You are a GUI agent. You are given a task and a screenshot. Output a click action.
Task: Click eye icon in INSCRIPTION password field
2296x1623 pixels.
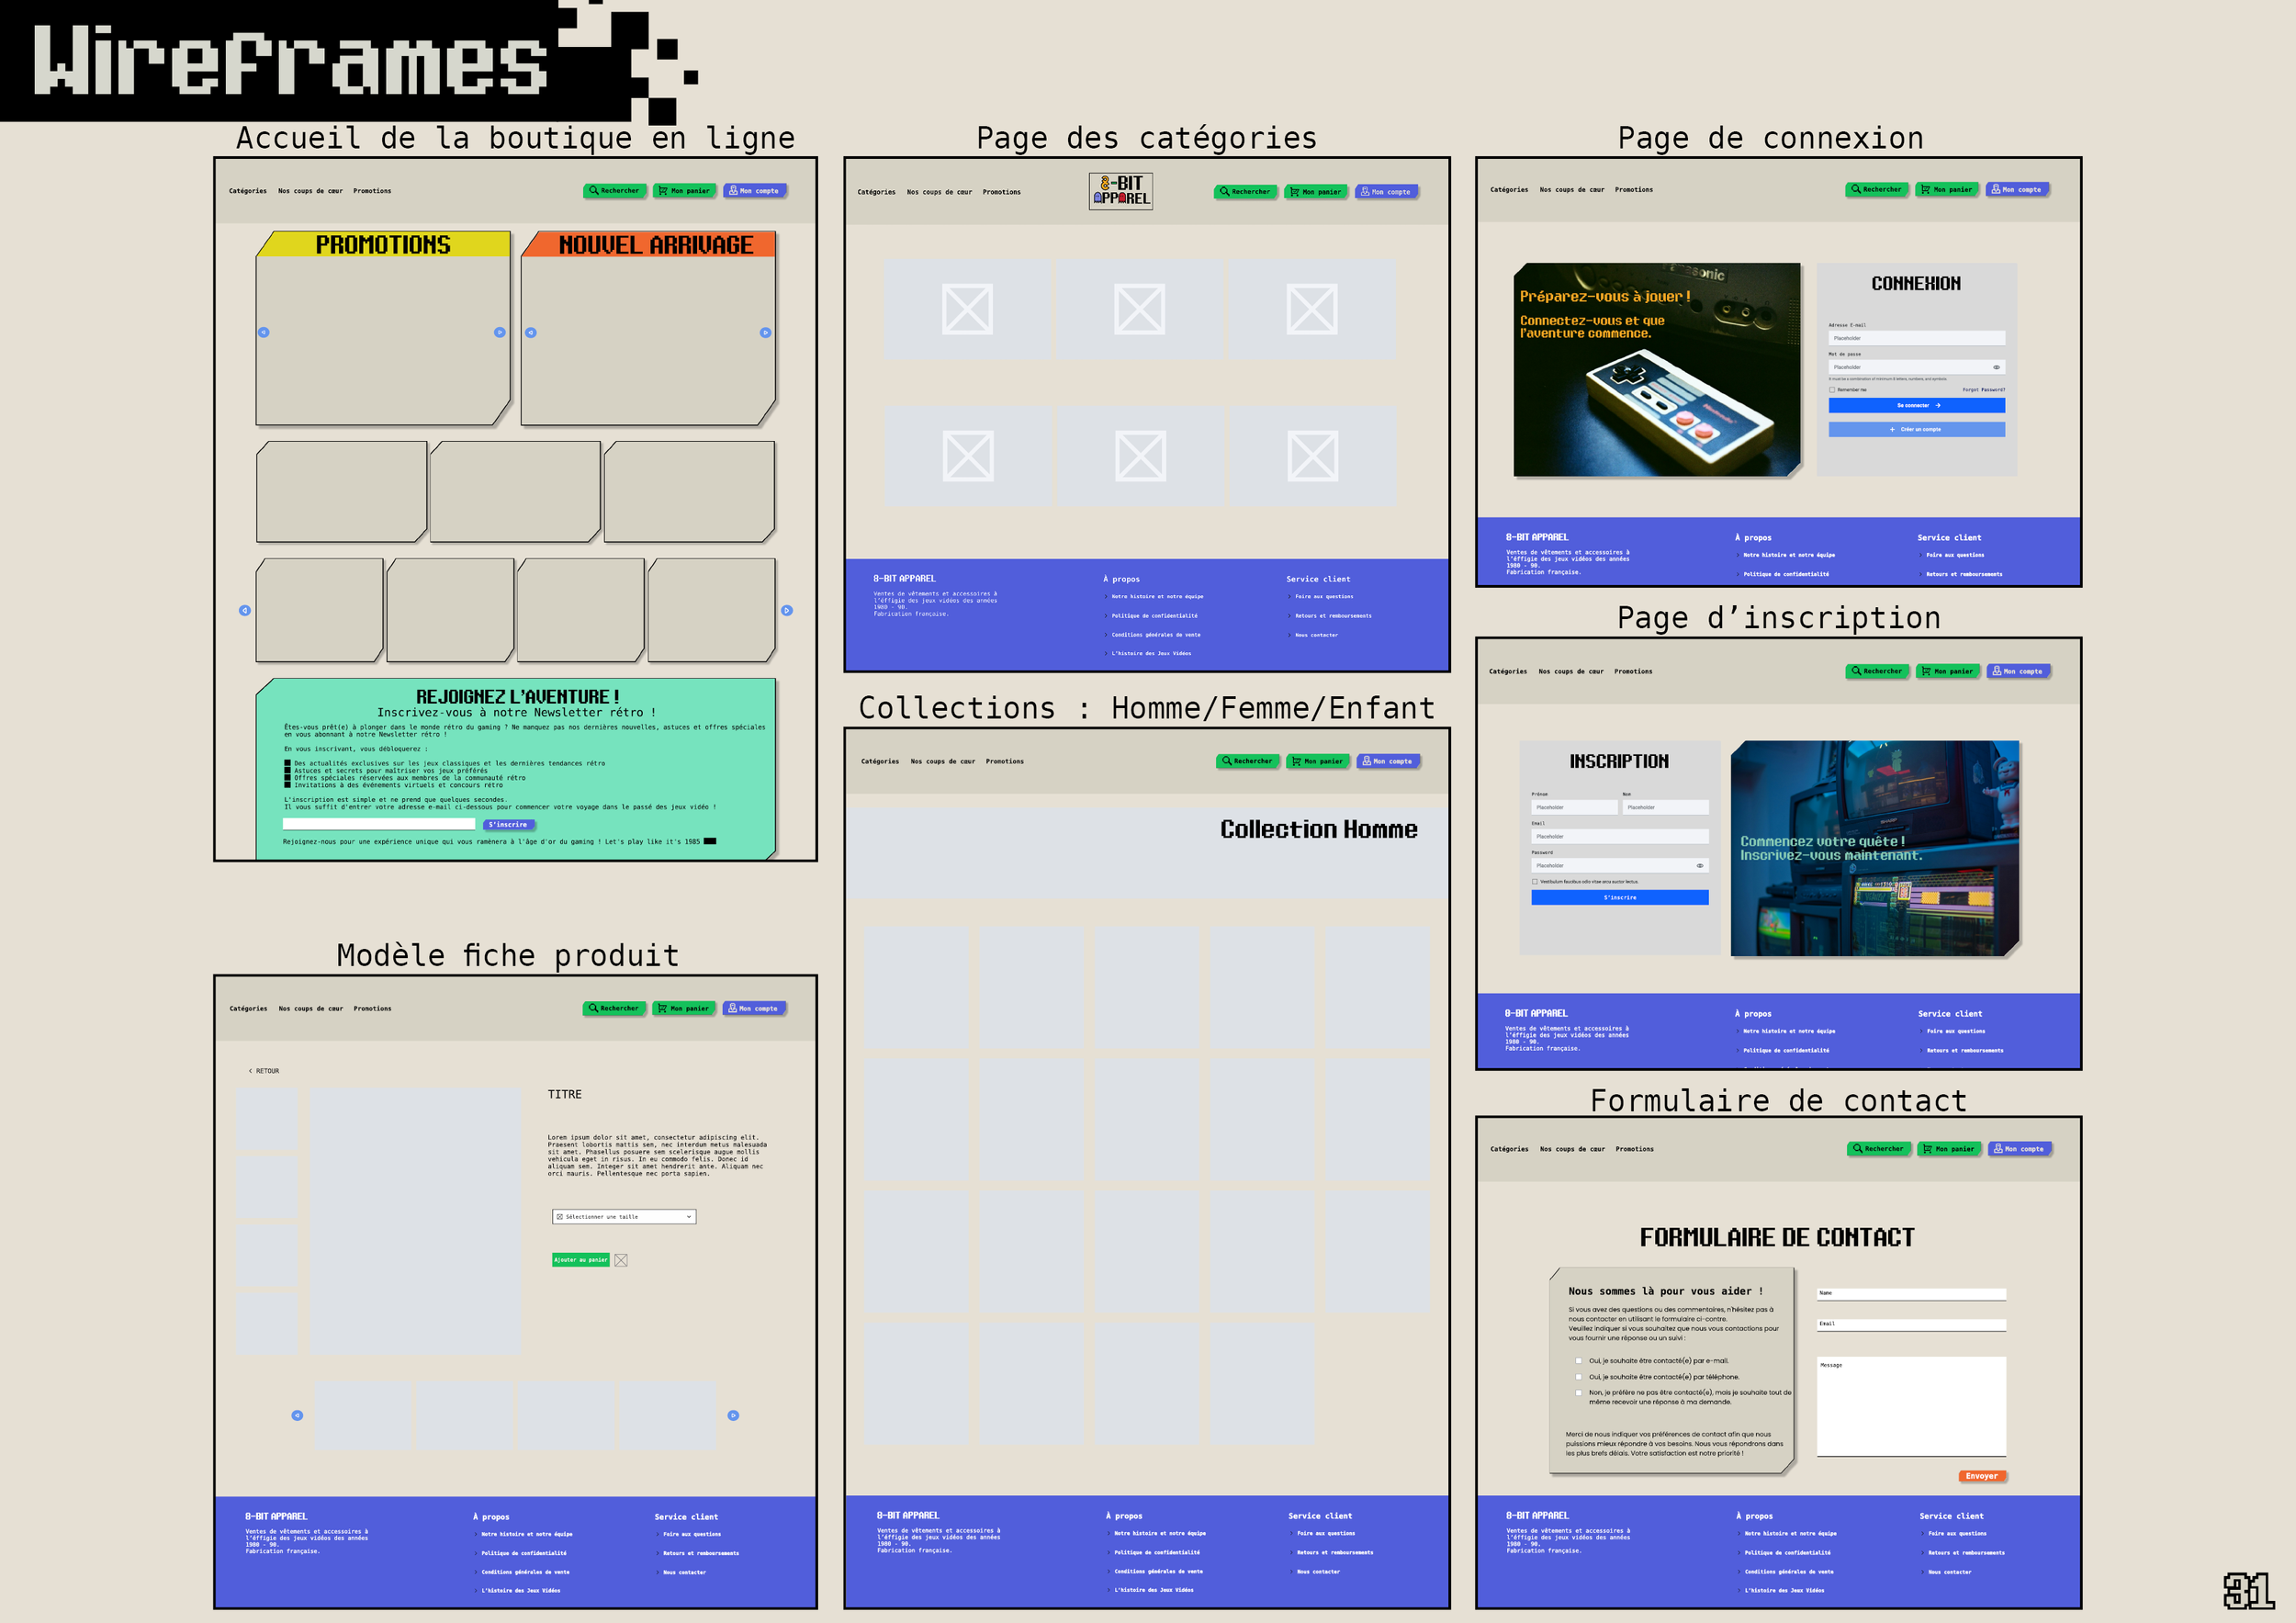[1699, 866]
